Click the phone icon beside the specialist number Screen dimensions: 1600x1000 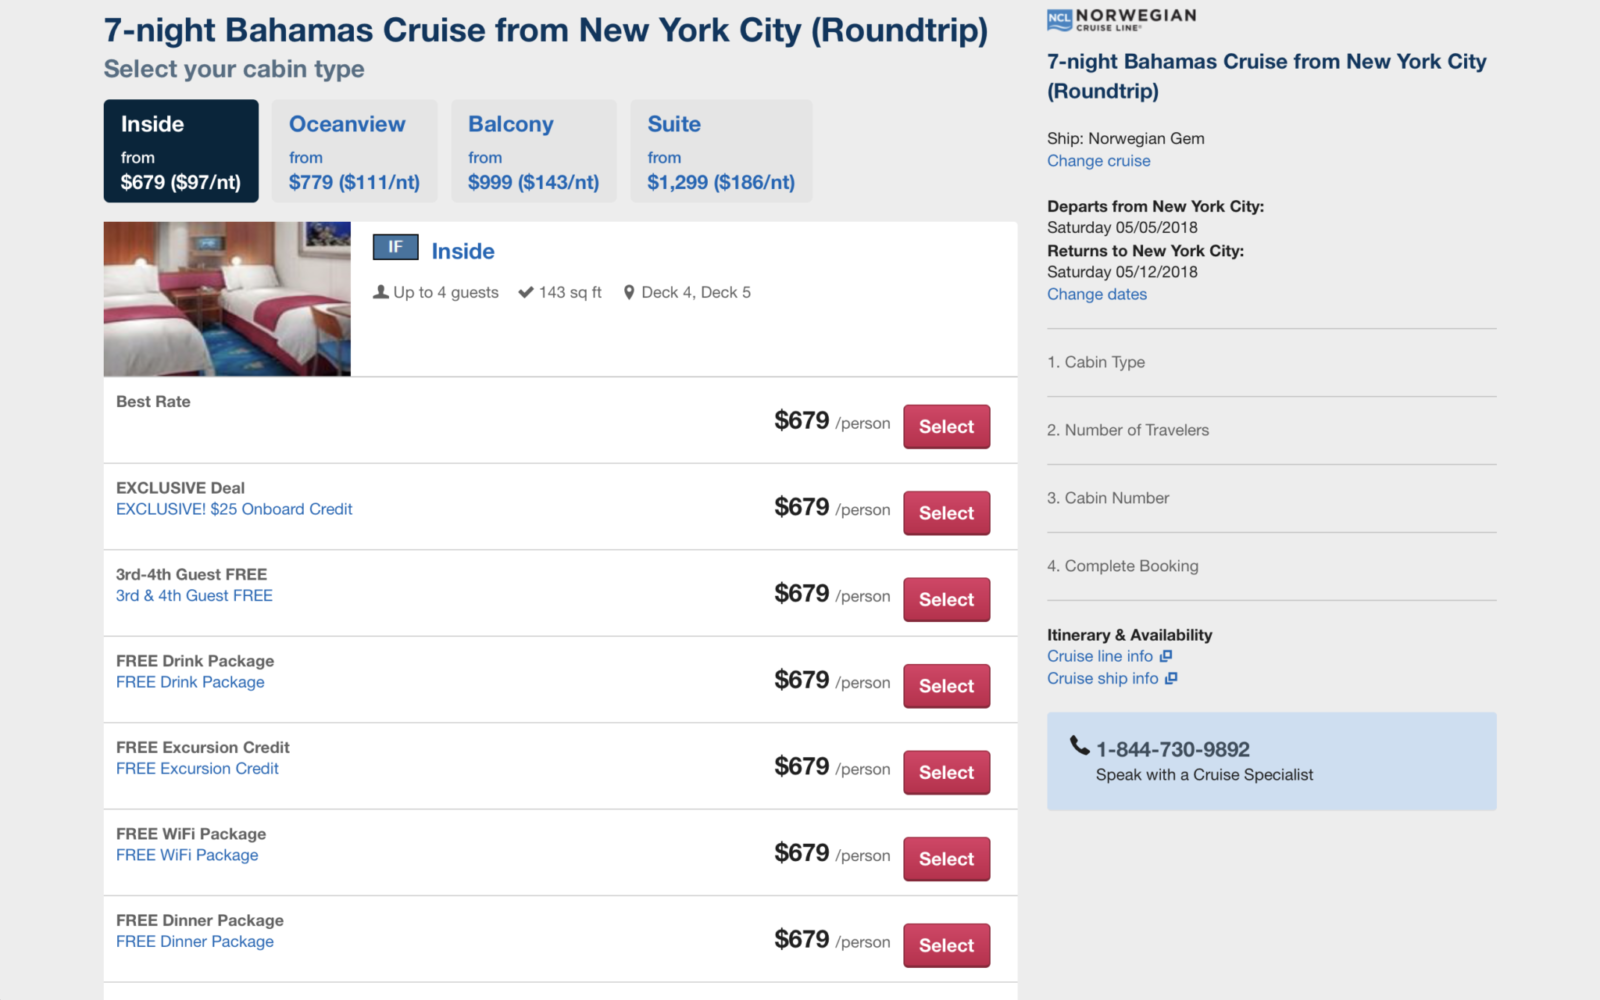(x=1078, y=746)
